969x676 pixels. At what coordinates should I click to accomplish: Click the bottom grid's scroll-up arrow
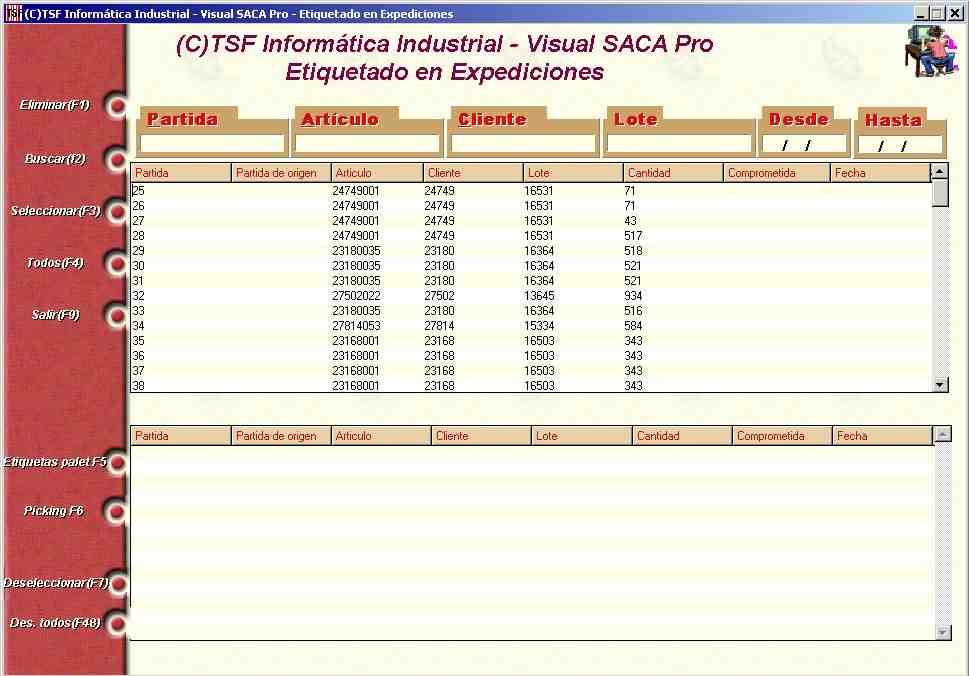942,434
